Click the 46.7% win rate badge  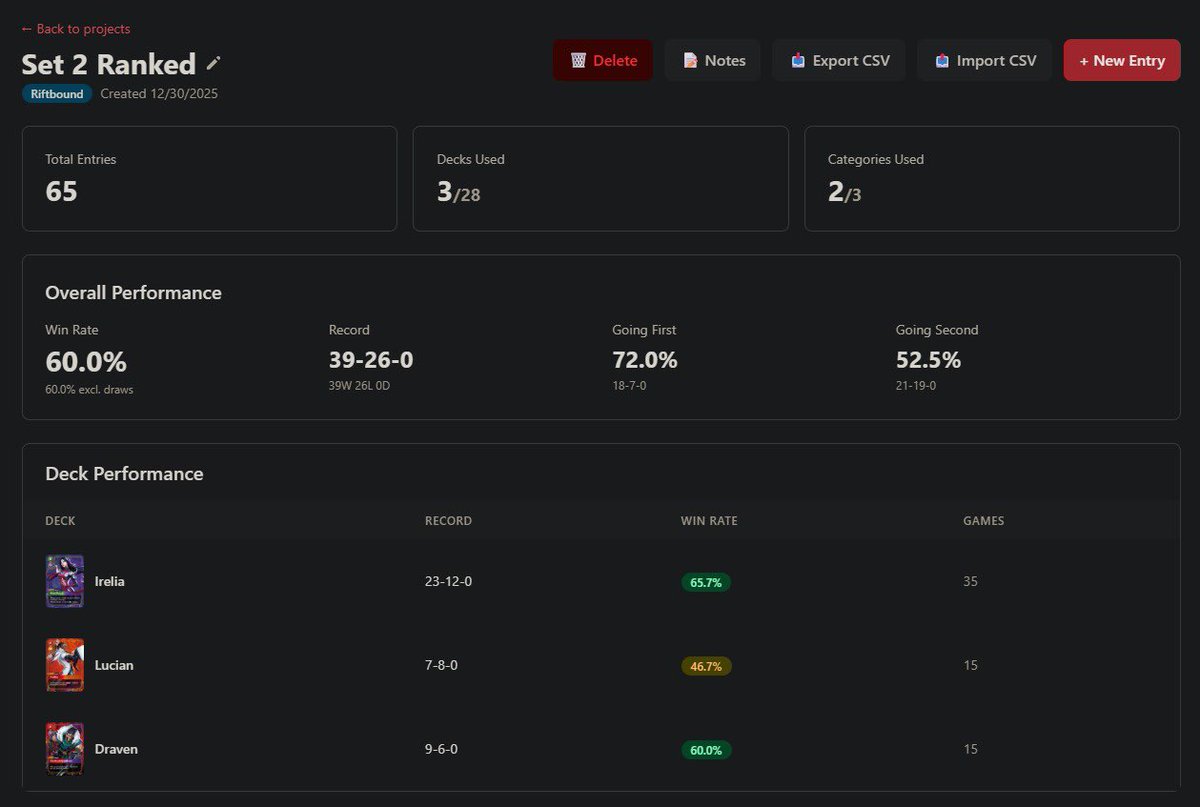(x=706, y=666)
